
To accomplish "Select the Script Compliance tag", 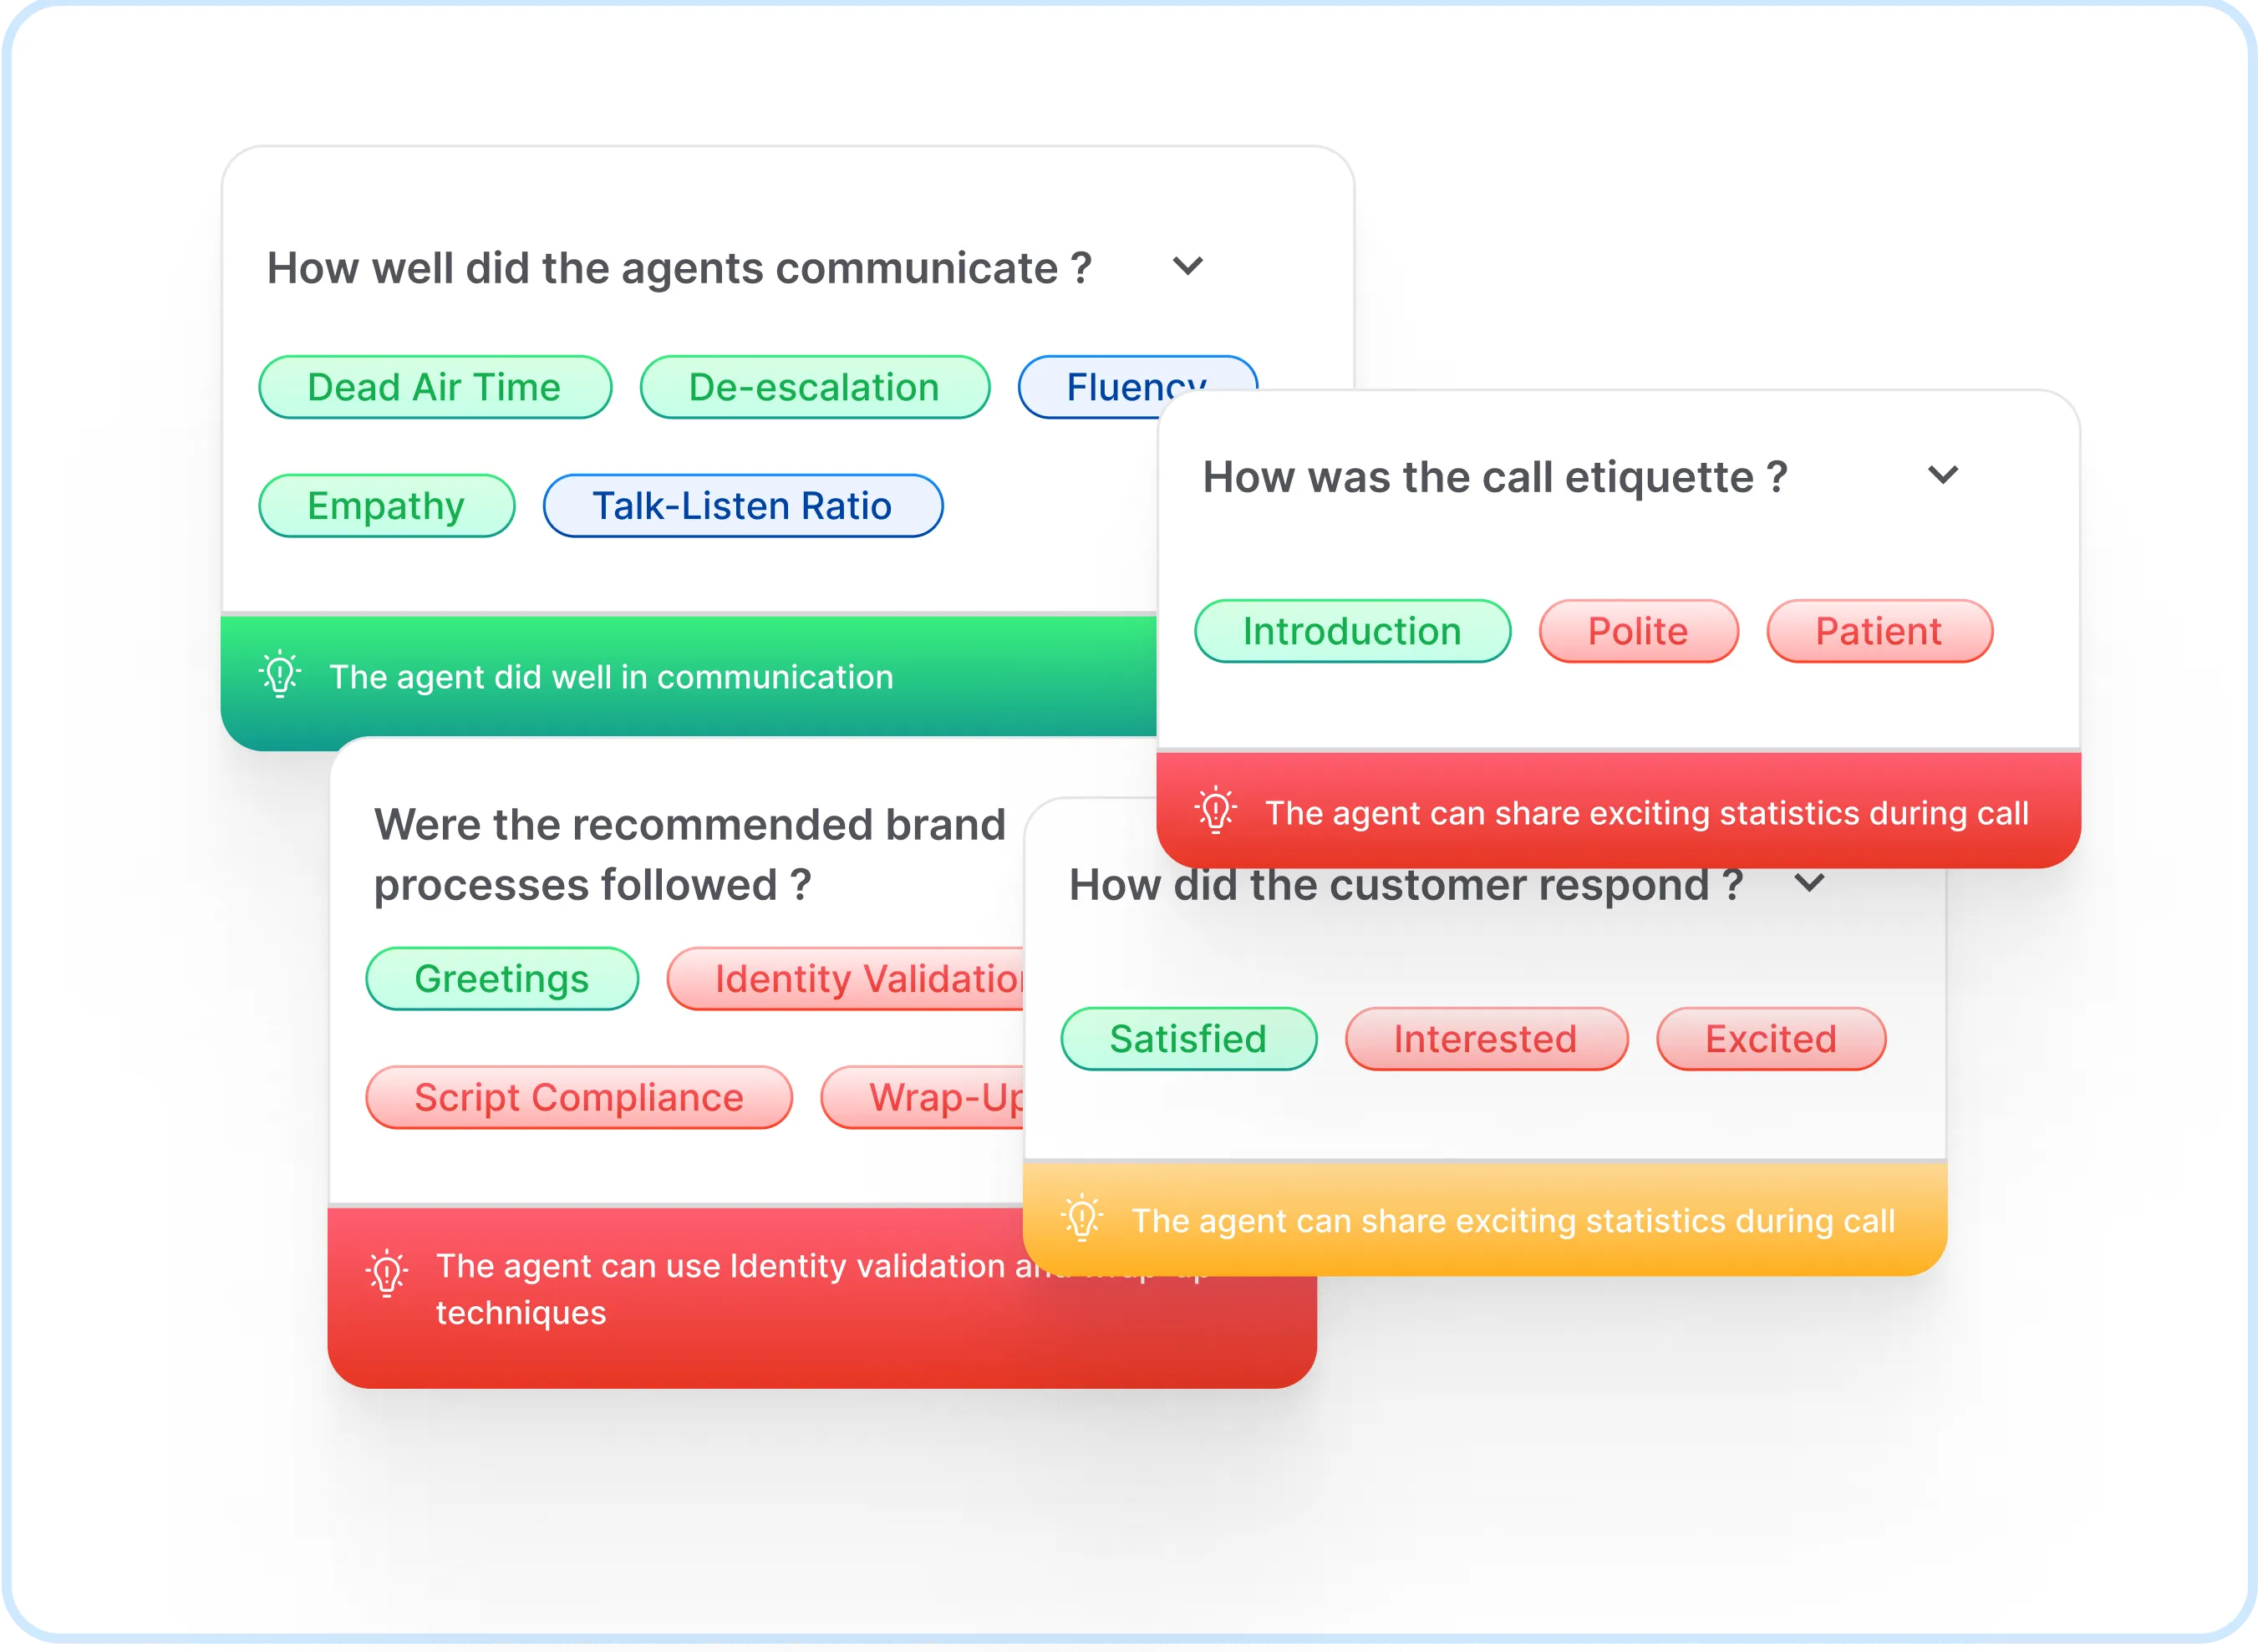I will point(579,1097).
